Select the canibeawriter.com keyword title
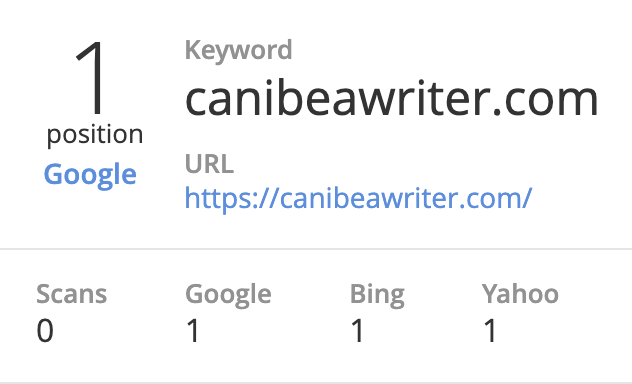 coord(391,98)
